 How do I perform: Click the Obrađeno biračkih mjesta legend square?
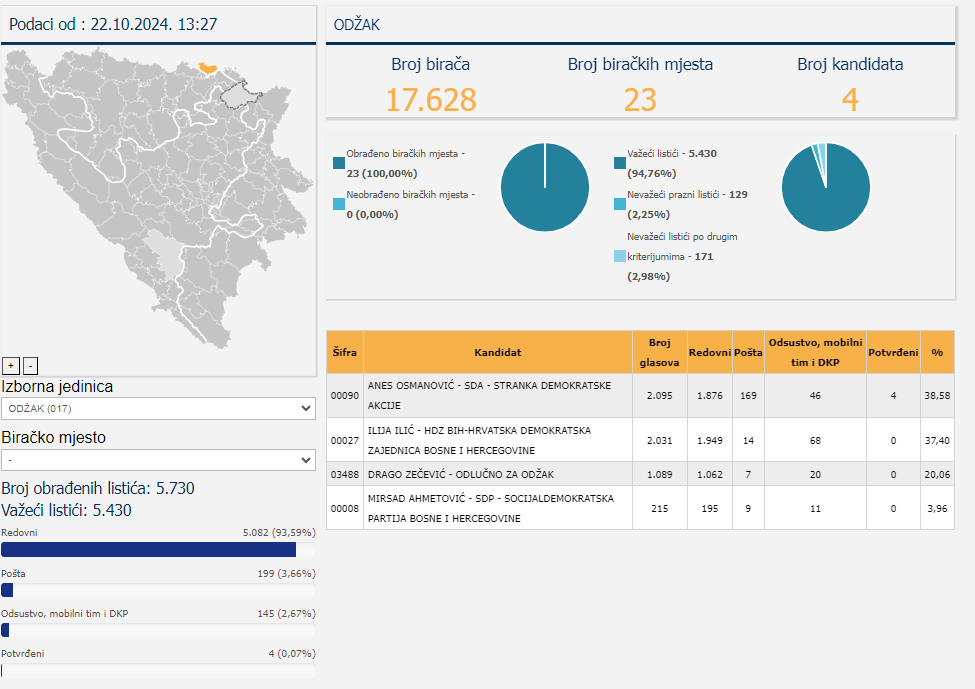pos(339,160)
